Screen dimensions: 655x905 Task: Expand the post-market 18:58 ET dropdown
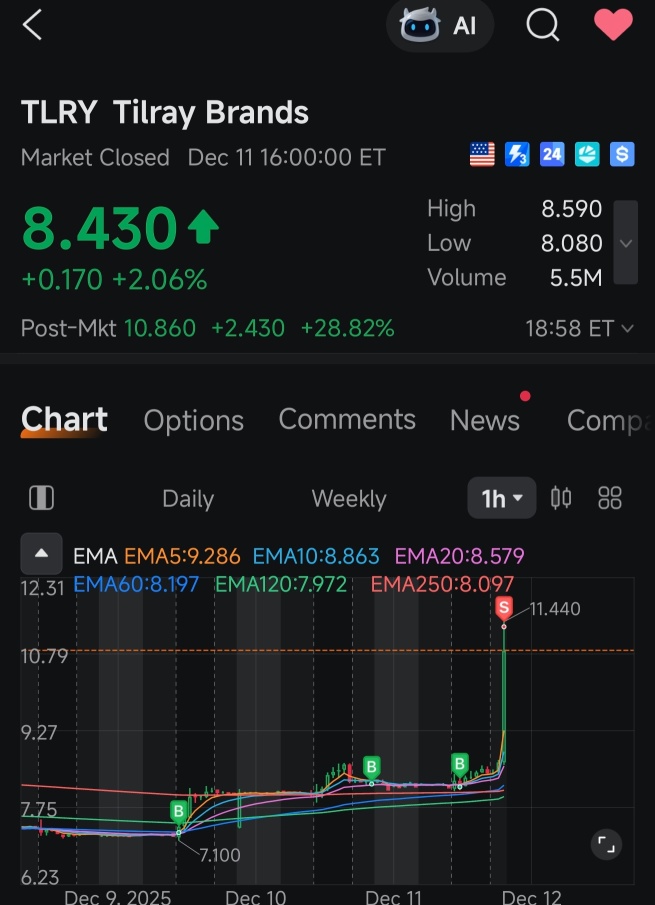click(x=579, y=328)
